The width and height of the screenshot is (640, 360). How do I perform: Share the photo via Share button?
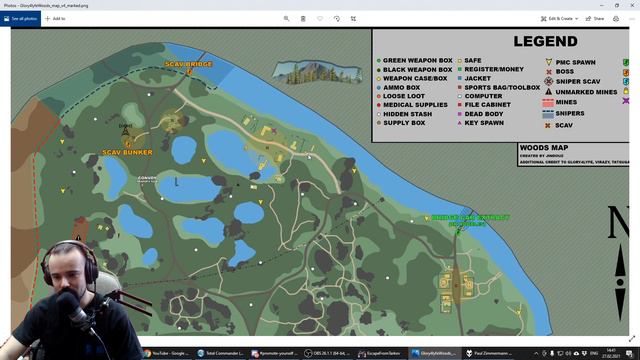(x=595, y=18)
